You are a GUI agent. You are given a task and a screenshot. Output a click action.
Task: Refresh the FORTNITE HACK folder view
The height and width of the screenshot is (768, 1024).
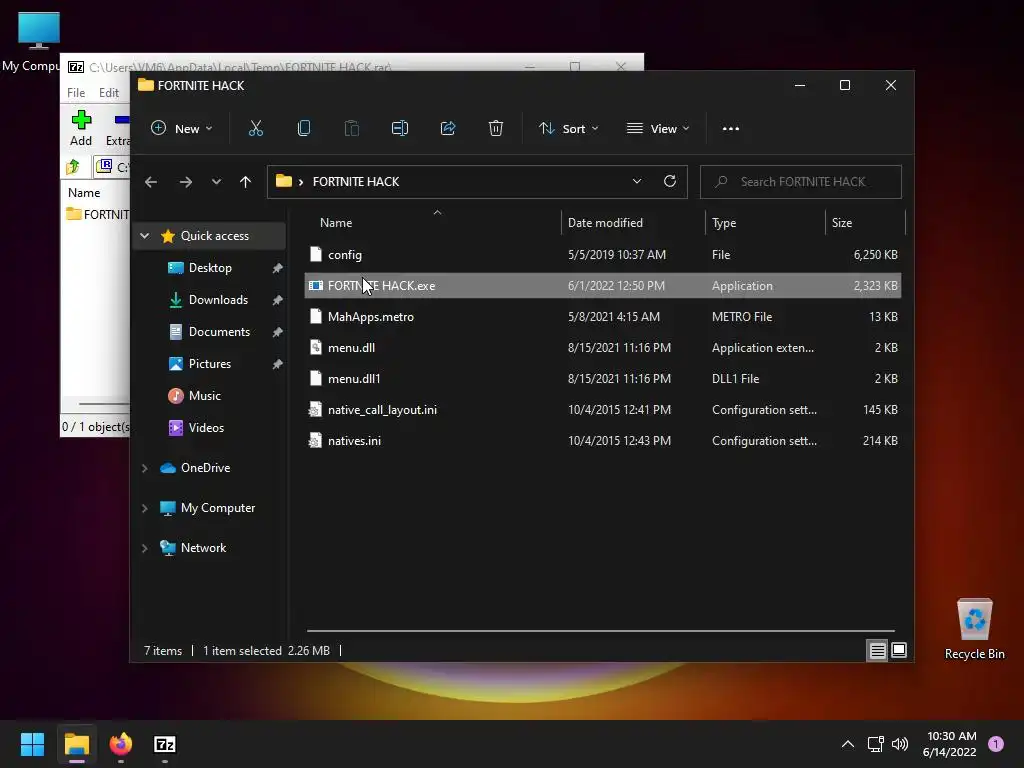coord(669,182)
